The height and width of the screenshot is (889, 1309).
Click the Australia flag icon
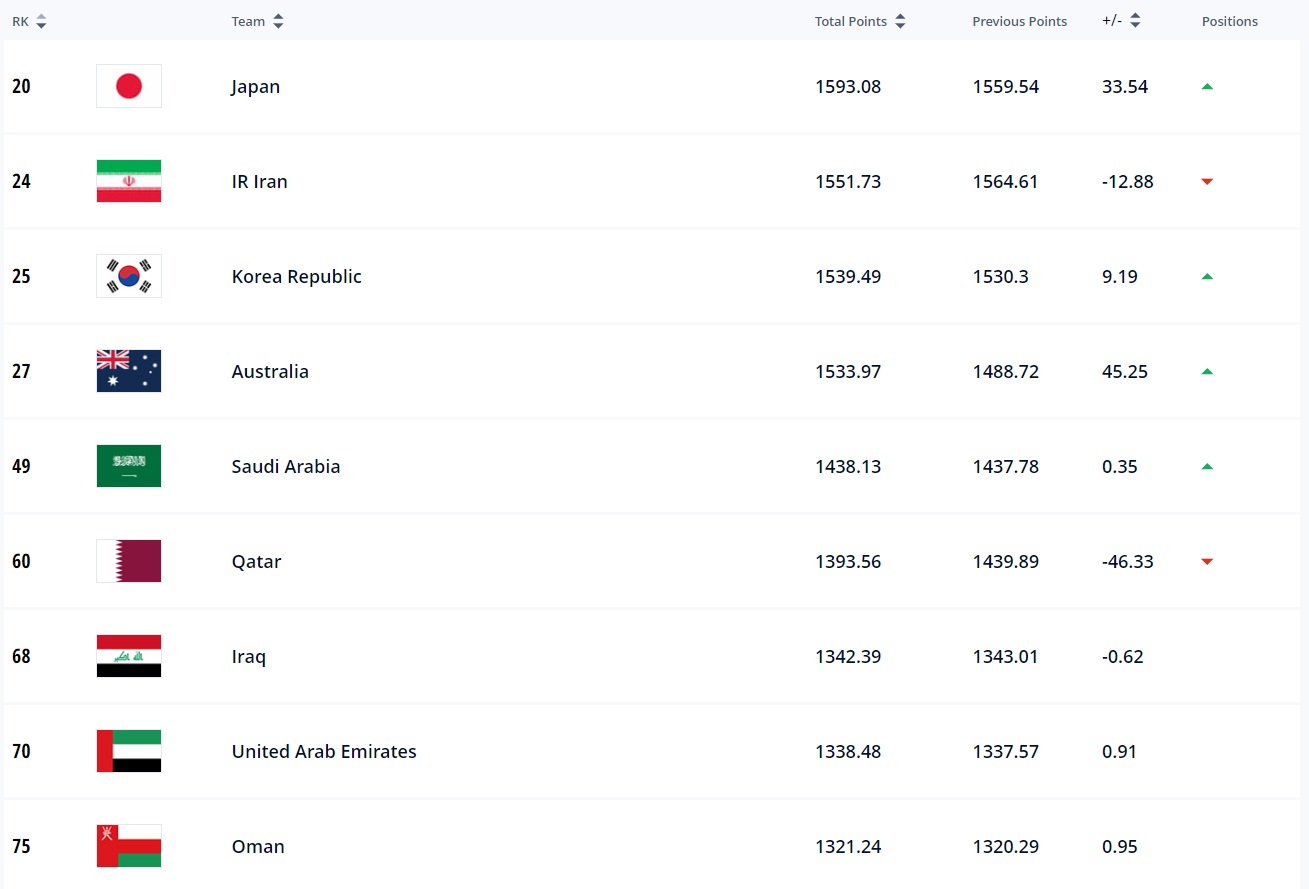pos(128,371)
